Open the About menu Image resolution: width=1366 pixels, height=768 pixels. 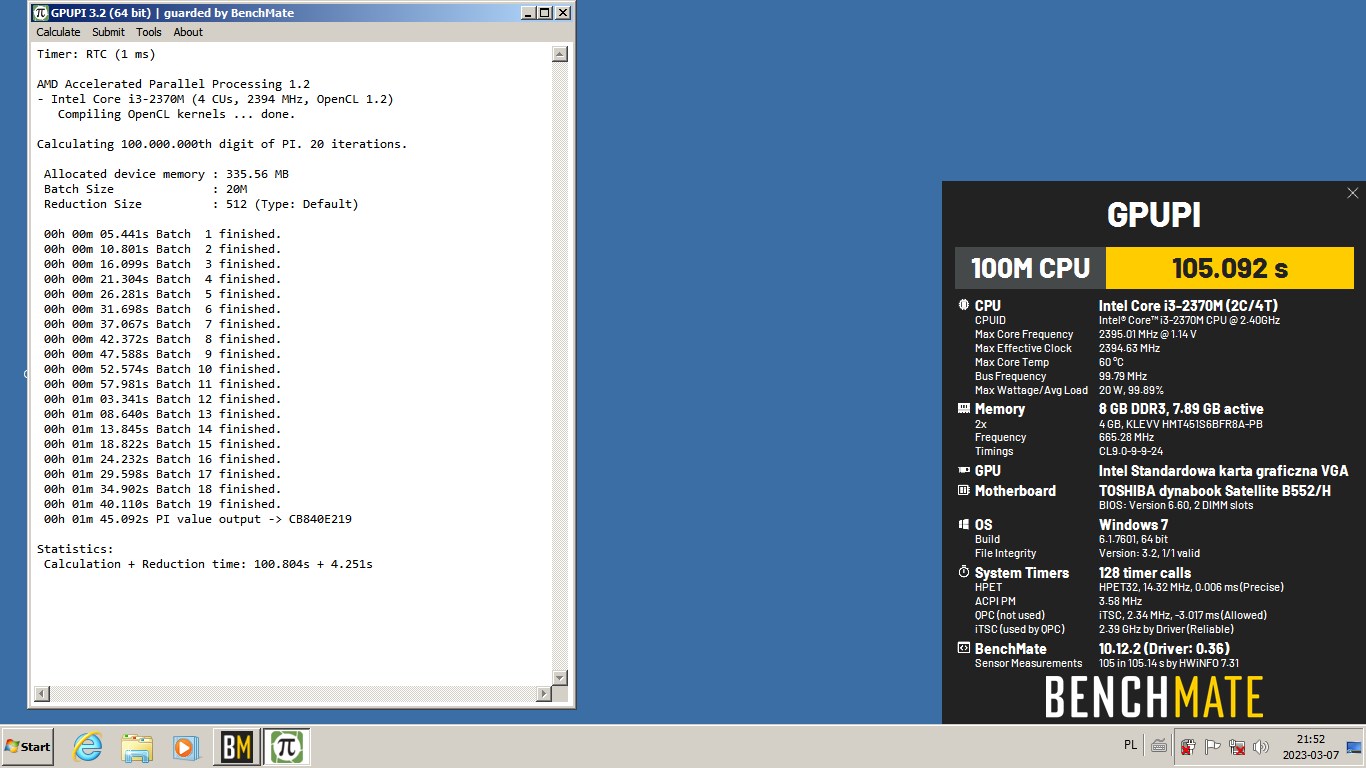[188, 32]
